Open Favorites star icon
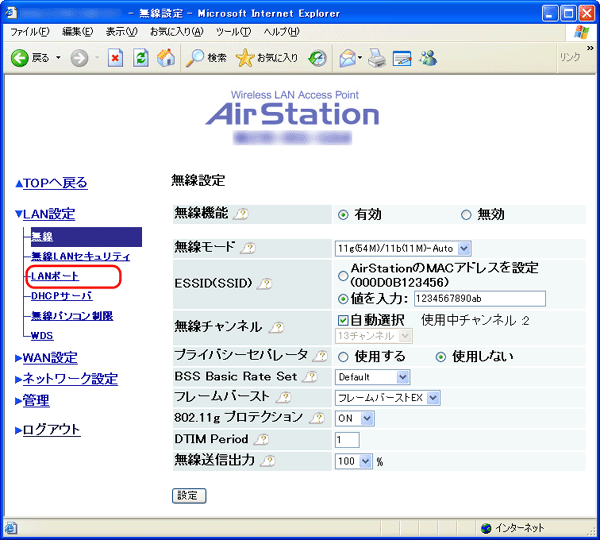600x540 pixels. (x=245, y=58)
